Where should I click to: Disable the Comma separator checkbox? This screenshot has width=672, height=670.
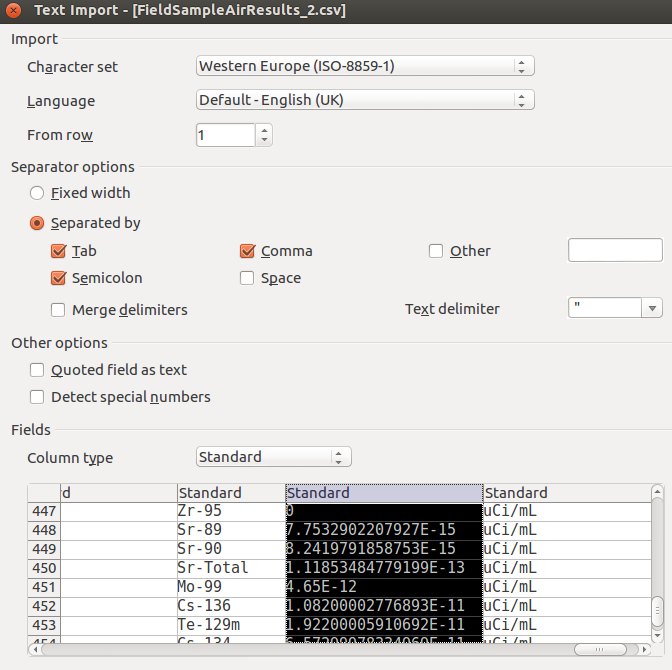(x=247, y=251)
